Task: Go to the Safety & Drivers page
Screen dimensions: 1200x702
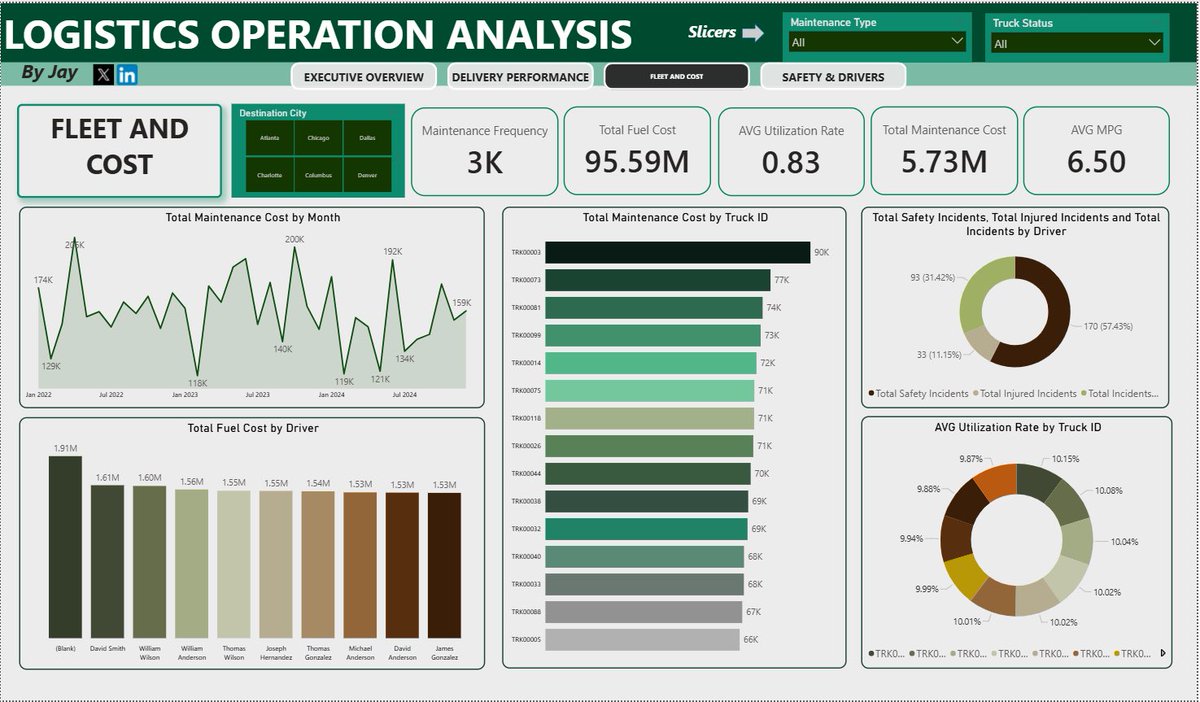Action: [833, 77]
